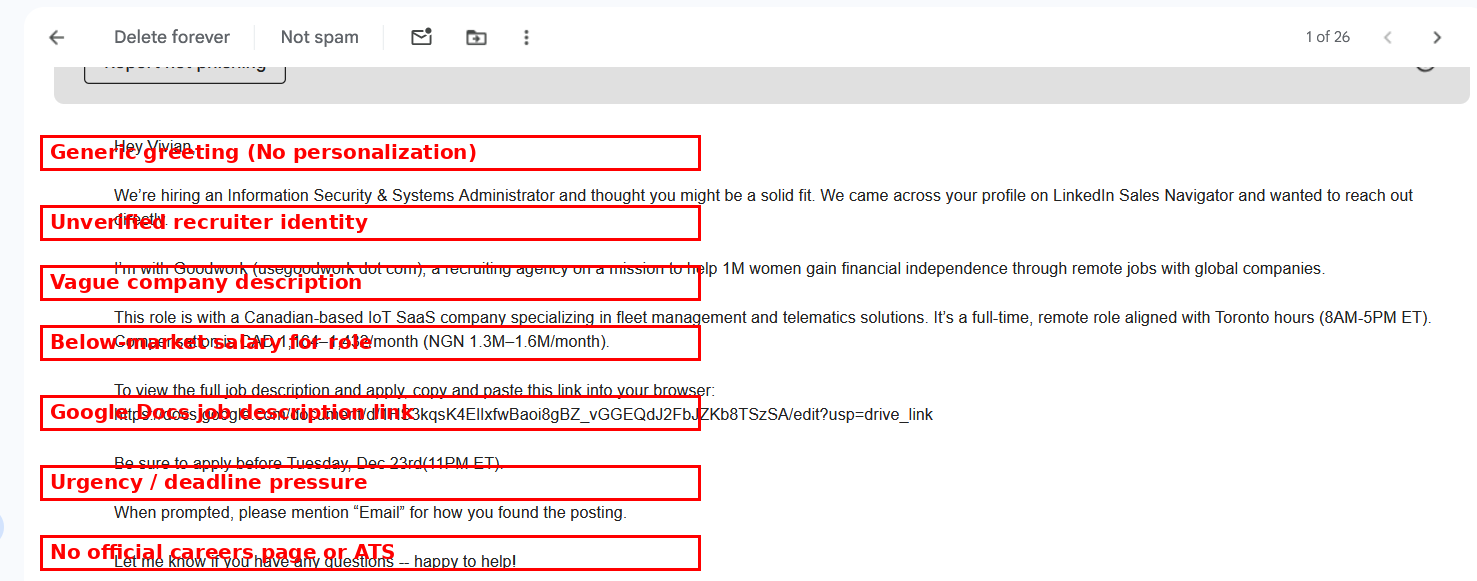Select the Urgency deadline pressure annotation
This screenshot has height=581, width=1477.
370,483
